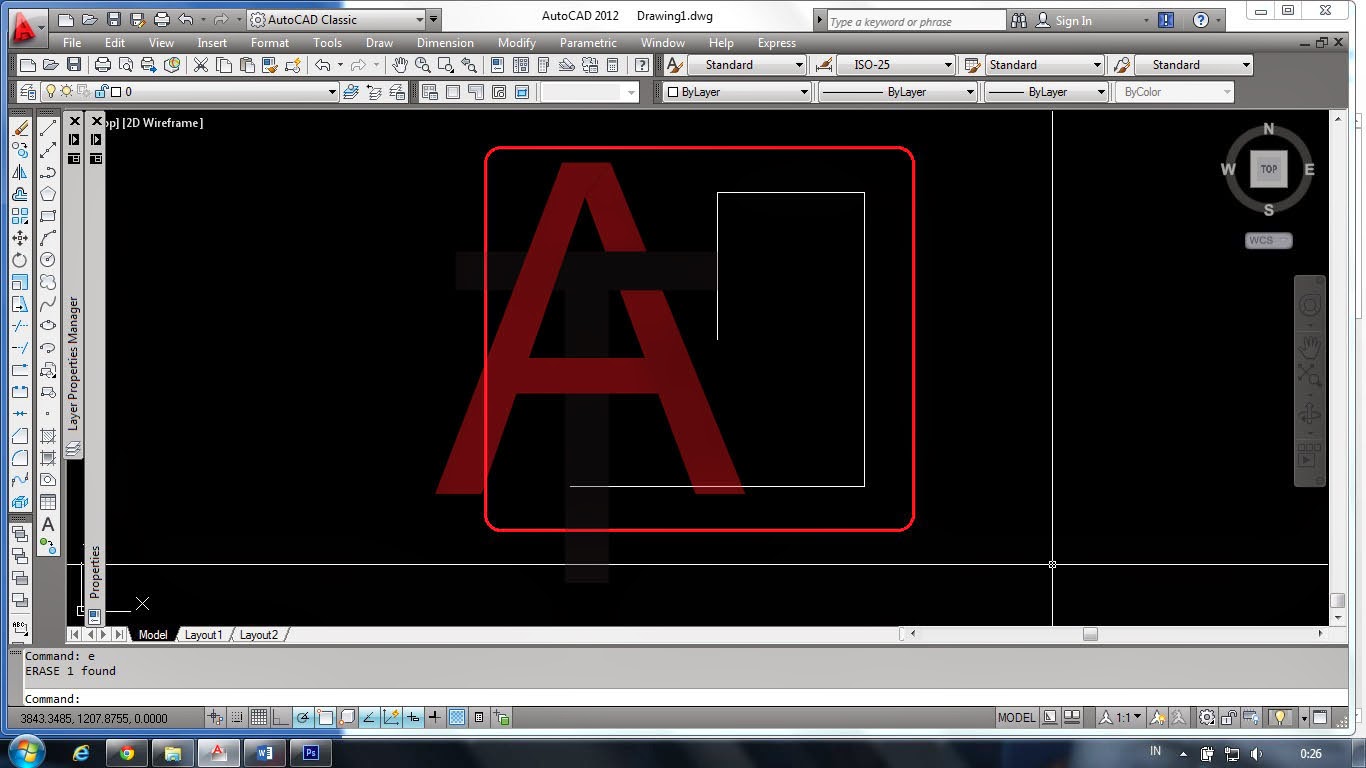
Task: Open the Parametric menu
Action: coord(588,43)
